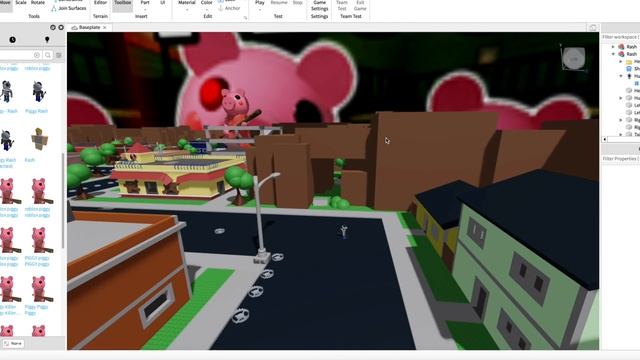Undock the Toolbox panel with left circle icon

[x=53, y=27]
